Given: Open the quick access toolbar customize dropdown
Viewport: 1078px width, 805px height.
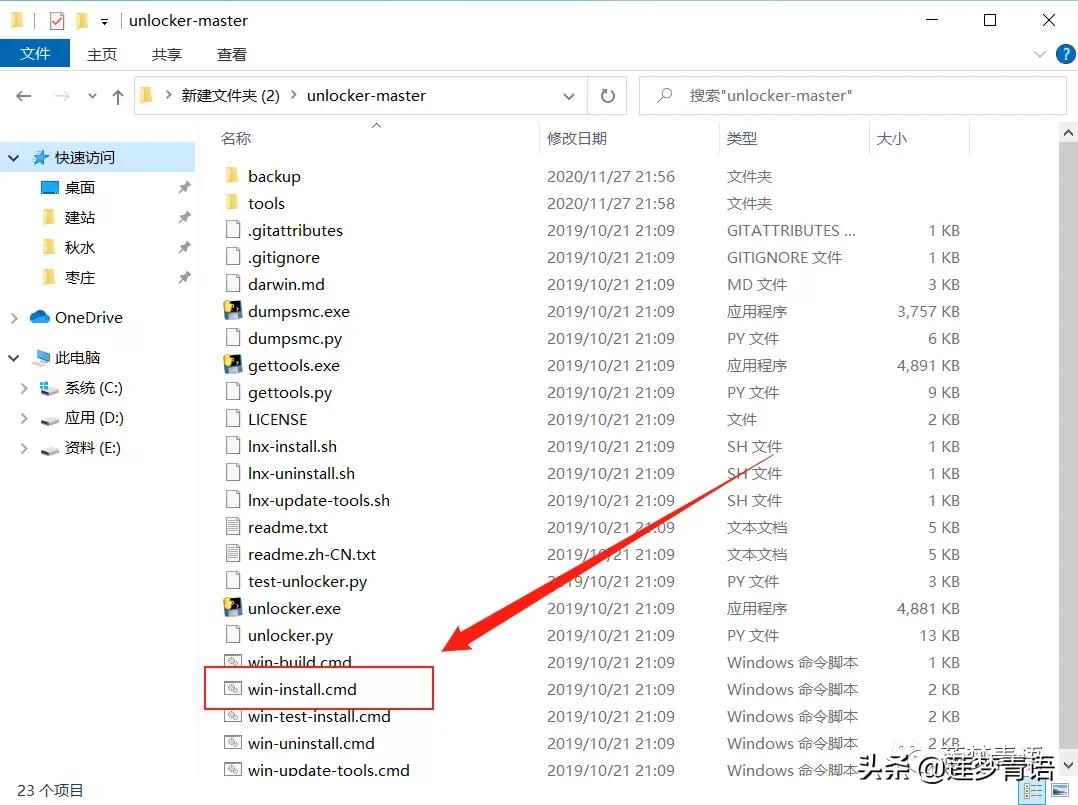Looking at the screenshot, I should pos(104,21).
